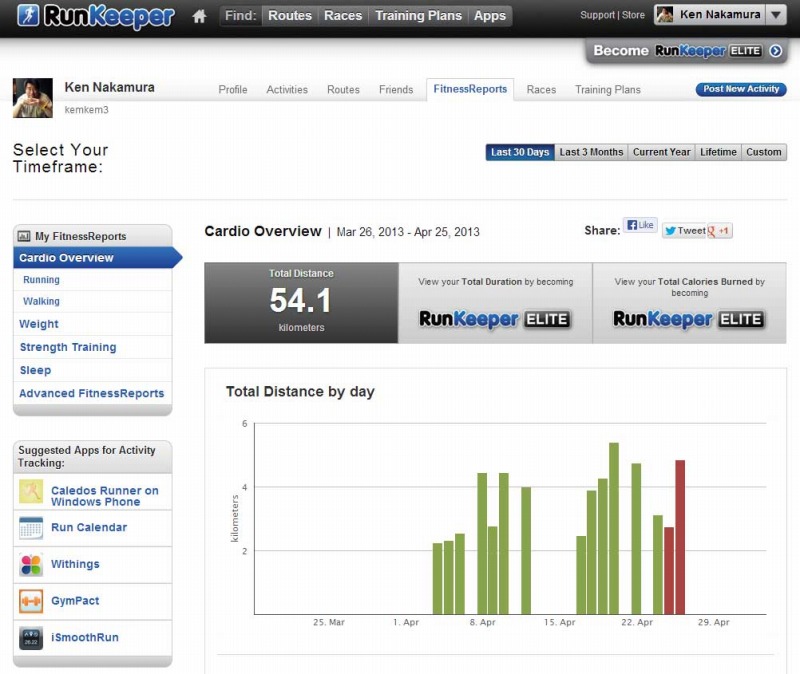Screen dimensions: 800x674
Task: Click the Run Calendar app icon
Action: coord(31,528)
